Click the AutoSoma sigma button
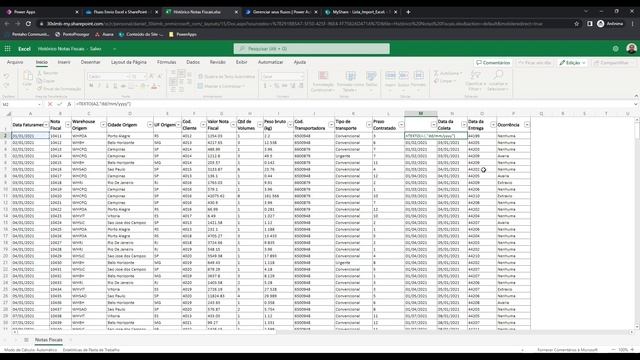This screenshot has width=640, height=360. point(447,73)
